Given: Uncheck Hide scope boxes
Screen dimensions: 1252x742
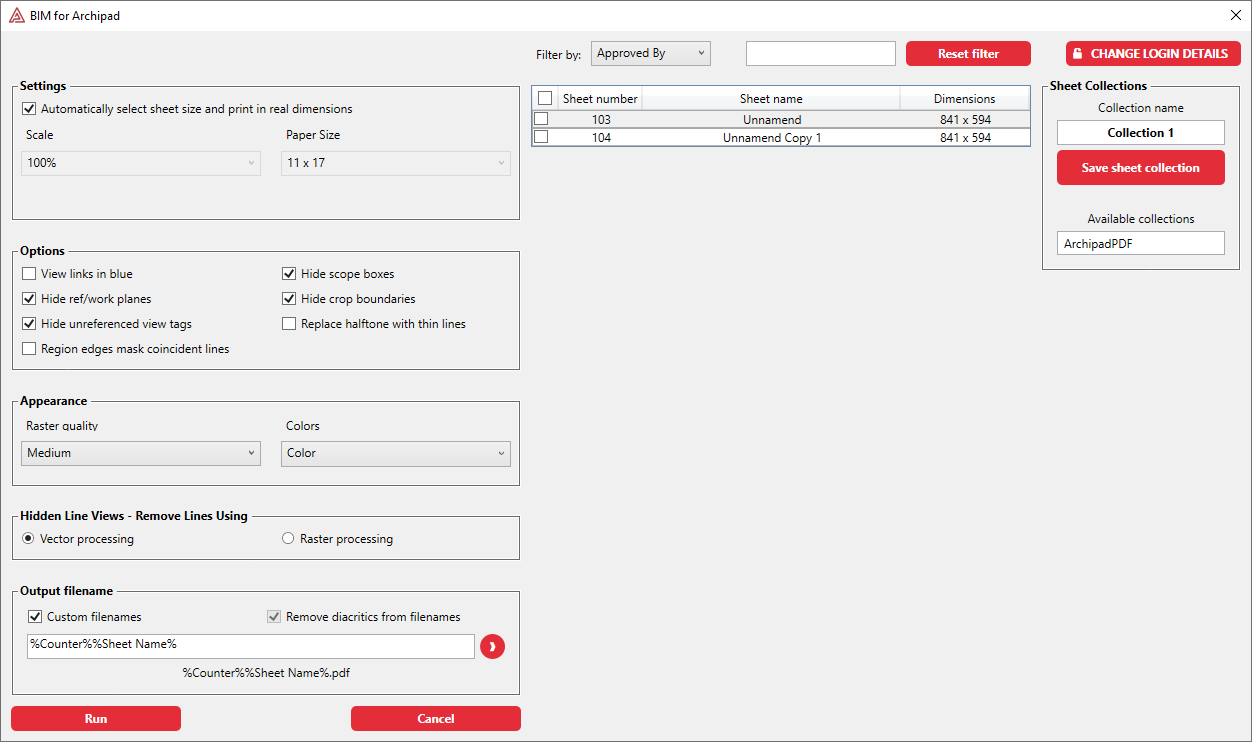Looking at the screenshot, I should 289,274.
